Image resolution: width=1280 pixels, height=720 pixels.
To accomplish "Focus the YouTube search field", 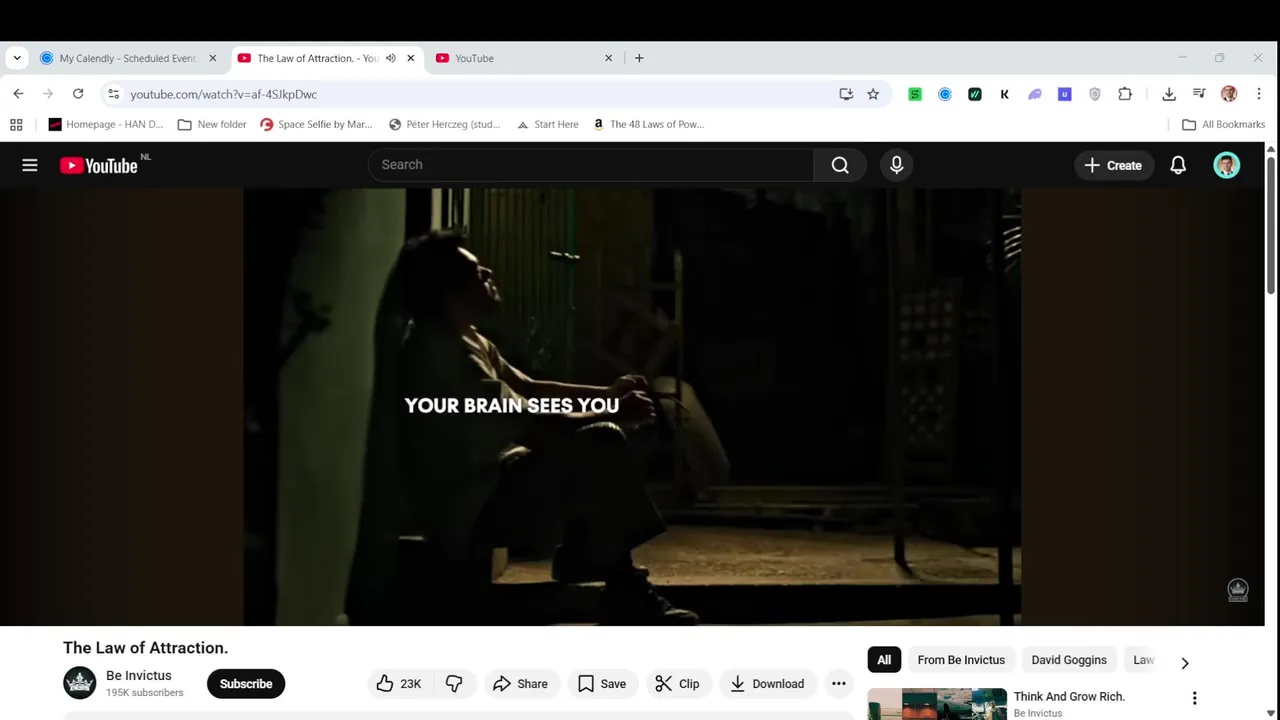I will [590, 165].
